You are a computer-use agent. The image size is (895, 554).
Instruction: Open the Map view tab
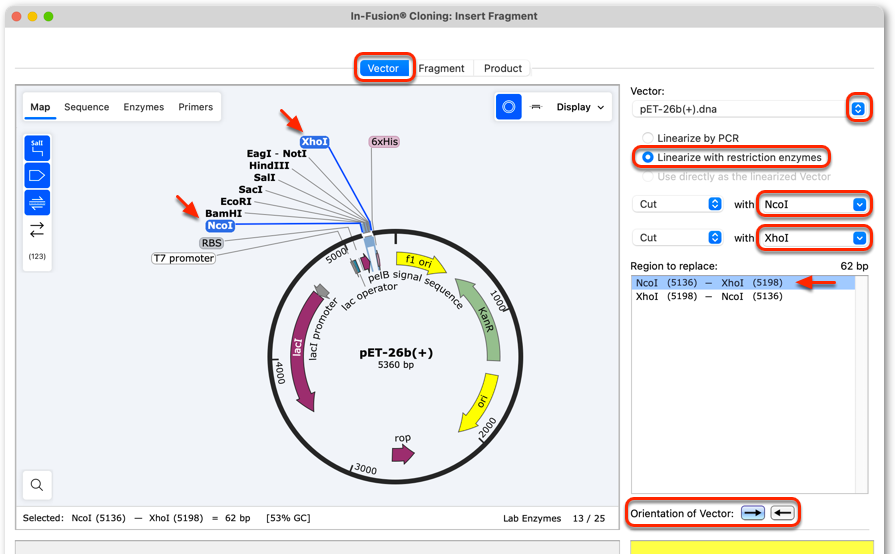coord(40,107)
